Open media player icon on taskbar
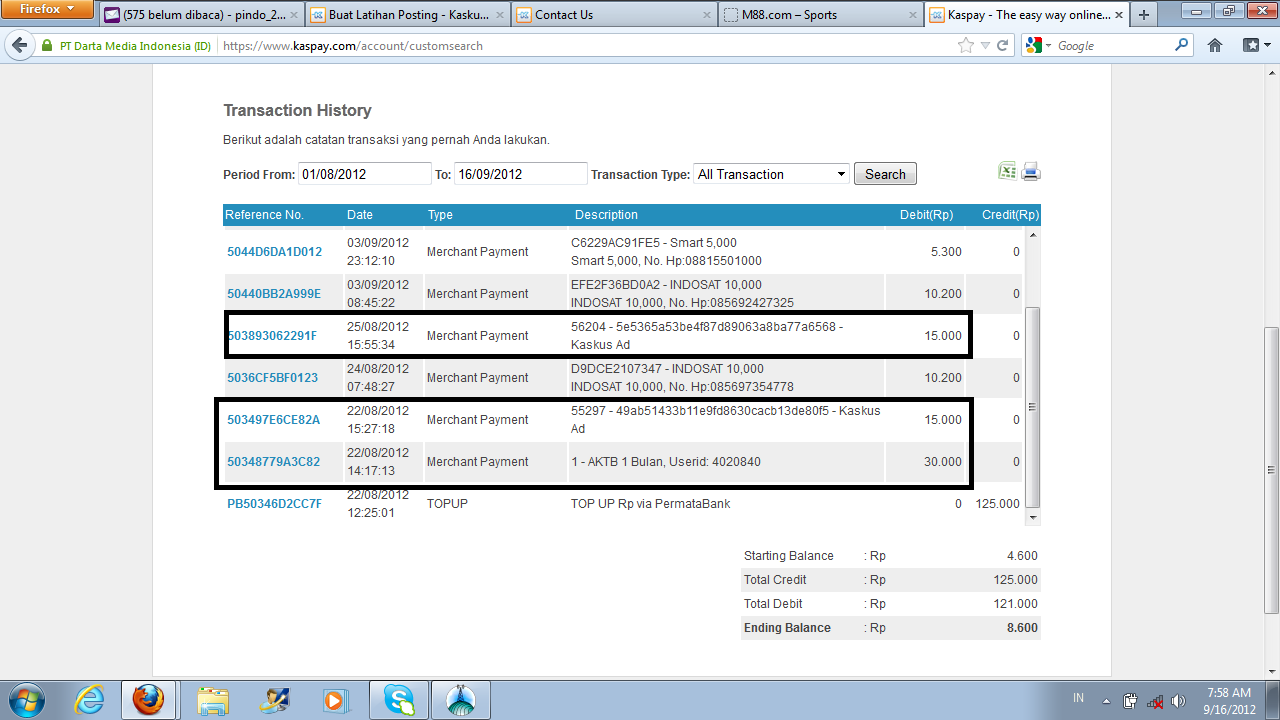 tap(337, 699)
